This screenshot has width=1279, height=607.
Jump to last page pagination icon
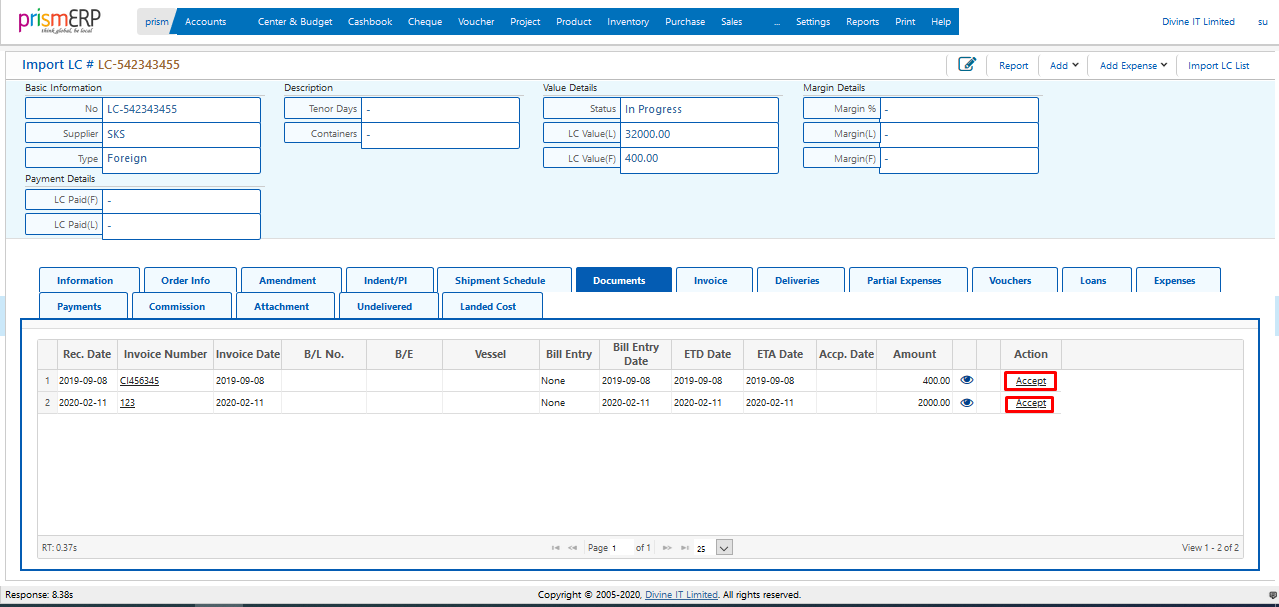[685, 547]
